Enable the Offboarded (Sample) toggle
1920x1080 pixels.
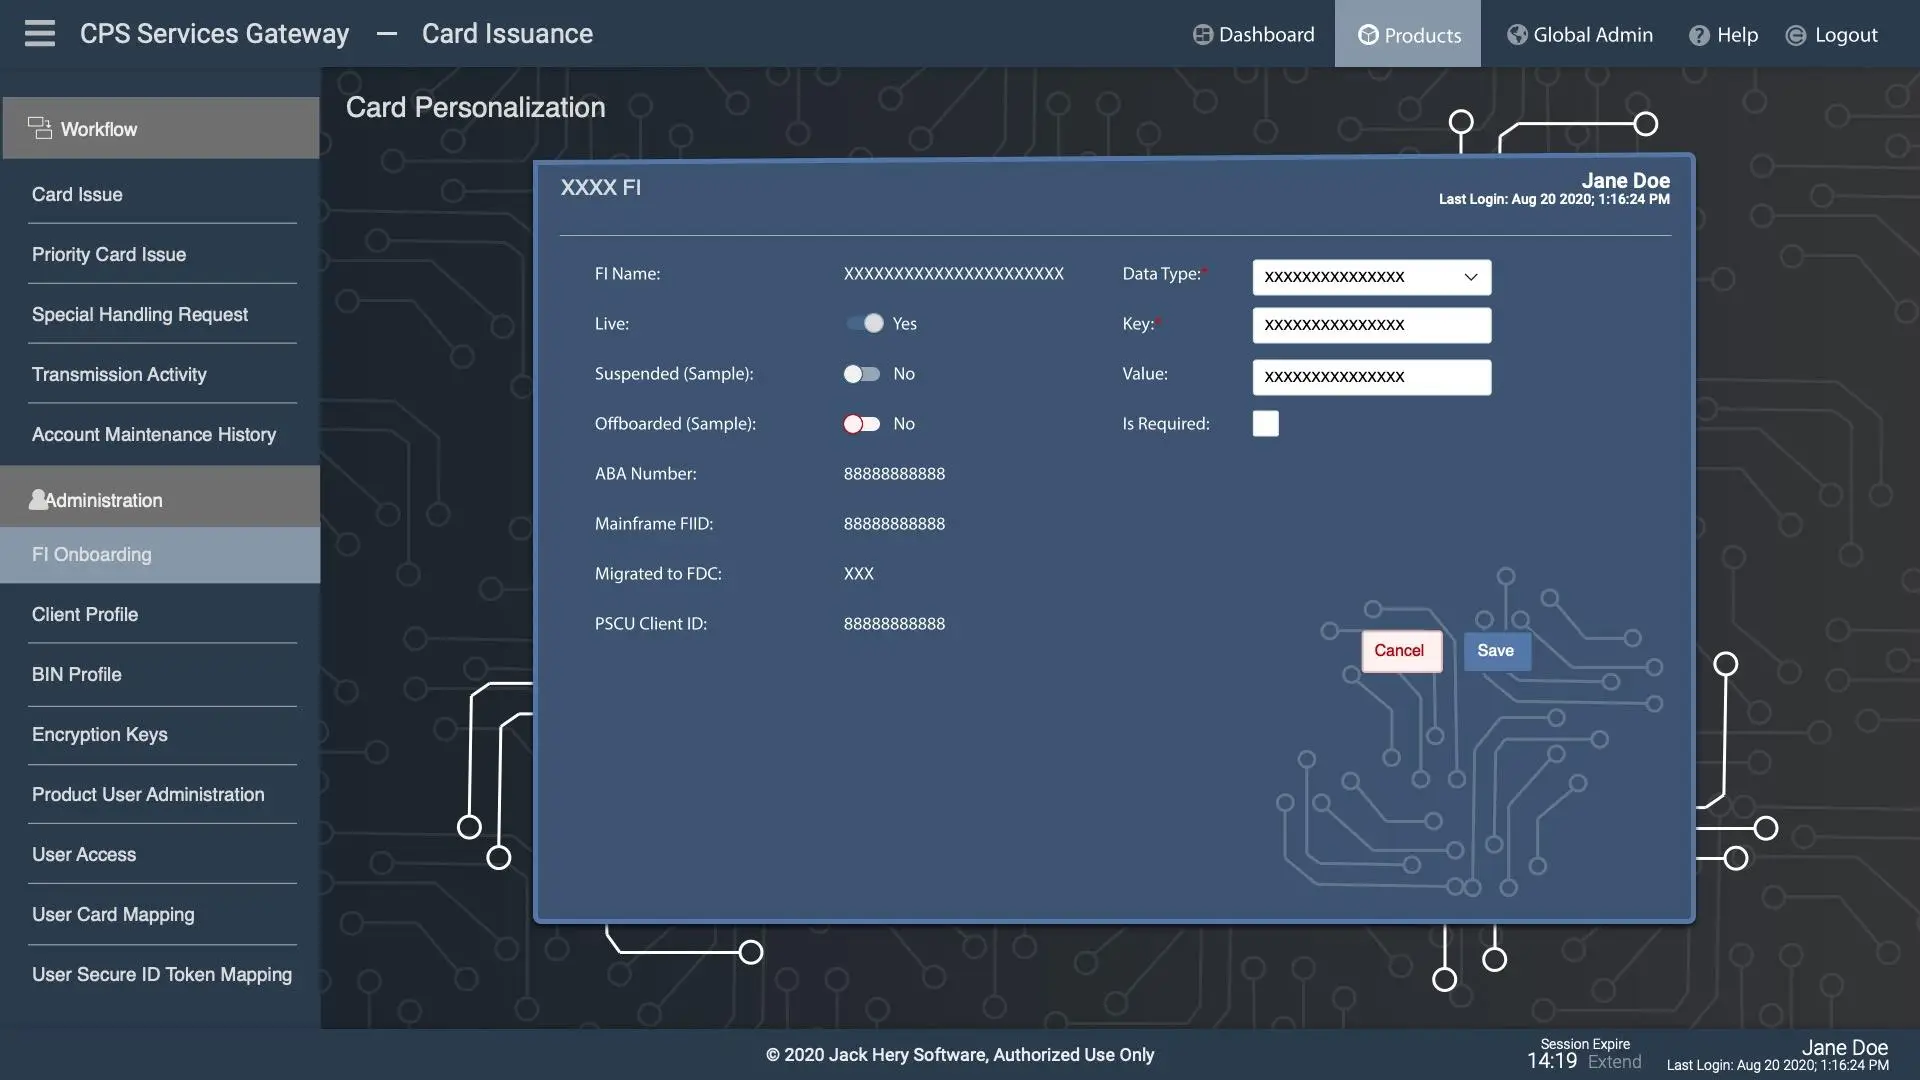click(x=861, y=424)
